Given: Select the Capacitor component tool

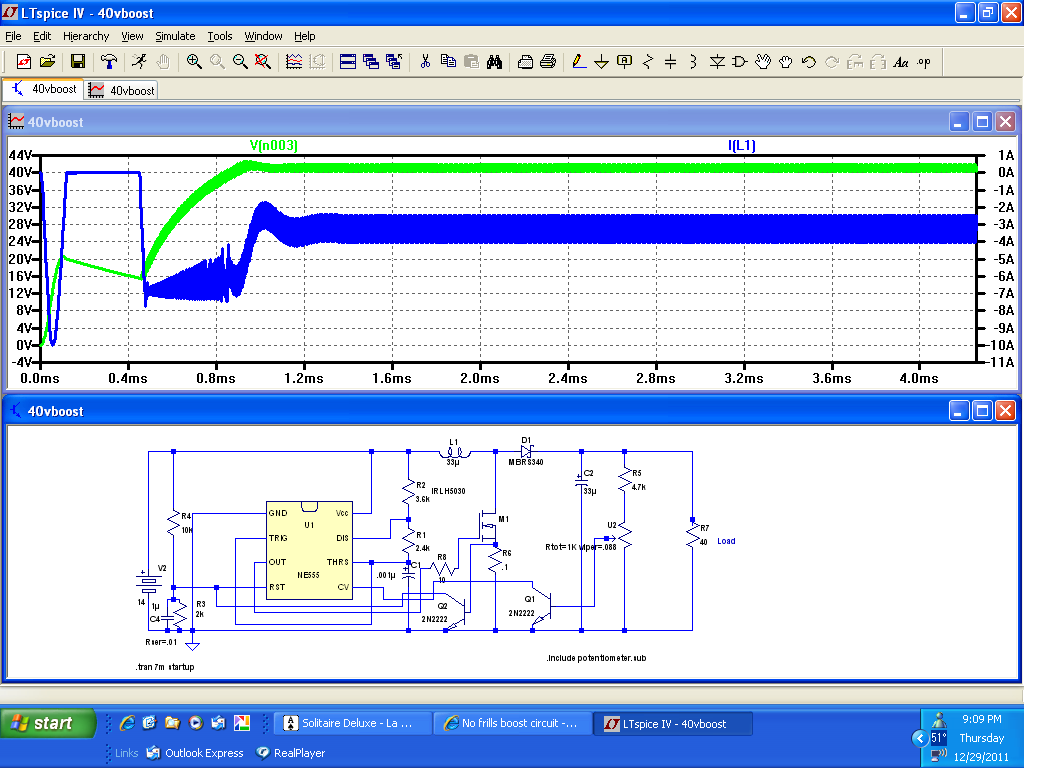Looking at the screenshot, I should tap(671, 62).
